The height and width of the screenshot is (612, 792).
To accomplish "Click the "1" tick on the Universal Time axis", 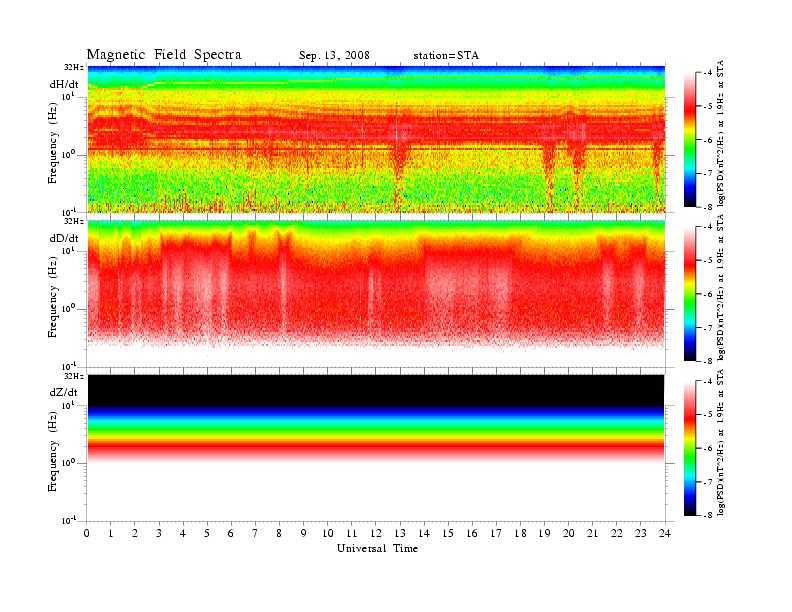I will click(x=111, y=533).
